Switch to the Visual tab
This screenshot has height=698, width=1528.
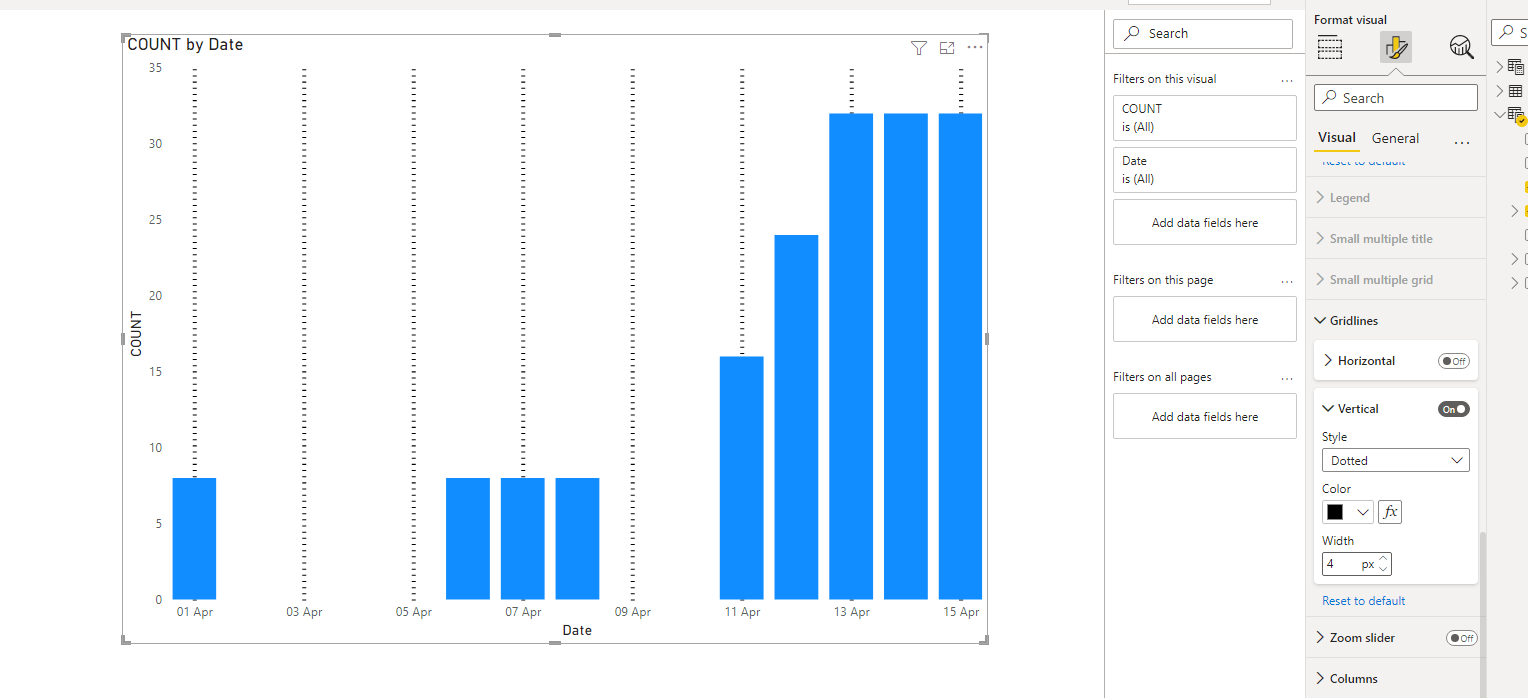tap(1337, 138)
